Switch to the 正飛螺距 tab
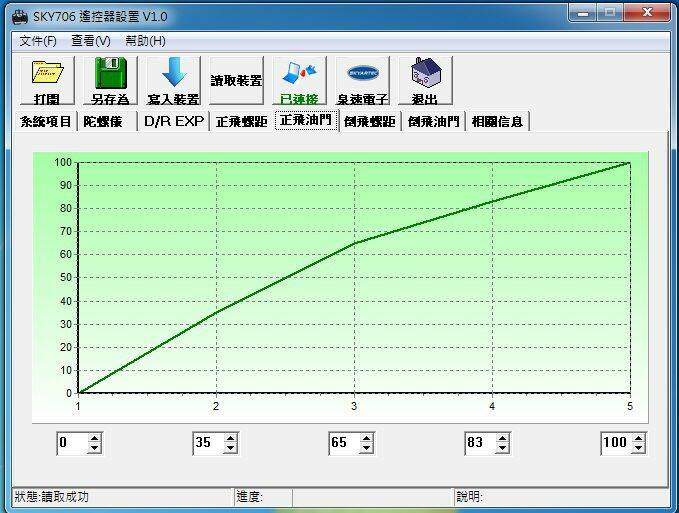The image size is (679, 513). [x=242, y=122]
